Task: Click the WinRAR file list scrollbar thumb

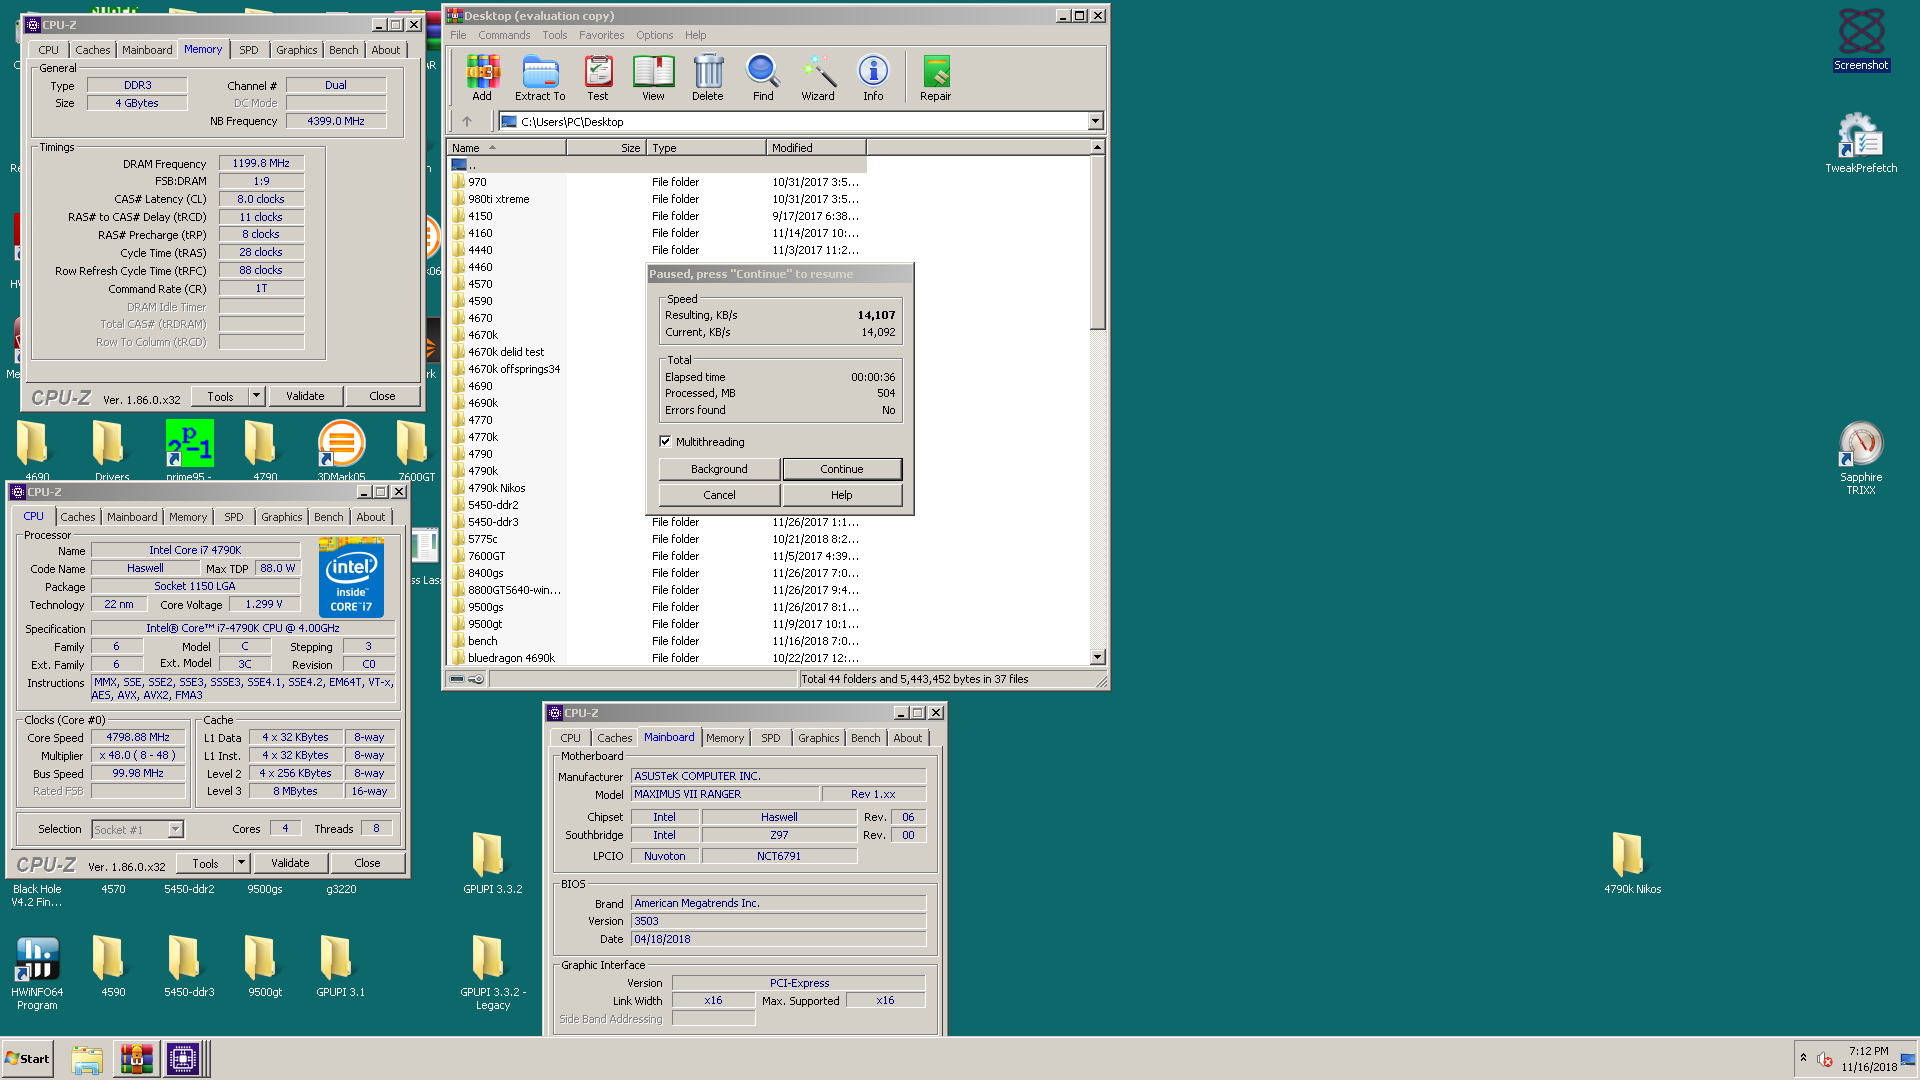Action: pyautogui.click(x=1097, y=242)
